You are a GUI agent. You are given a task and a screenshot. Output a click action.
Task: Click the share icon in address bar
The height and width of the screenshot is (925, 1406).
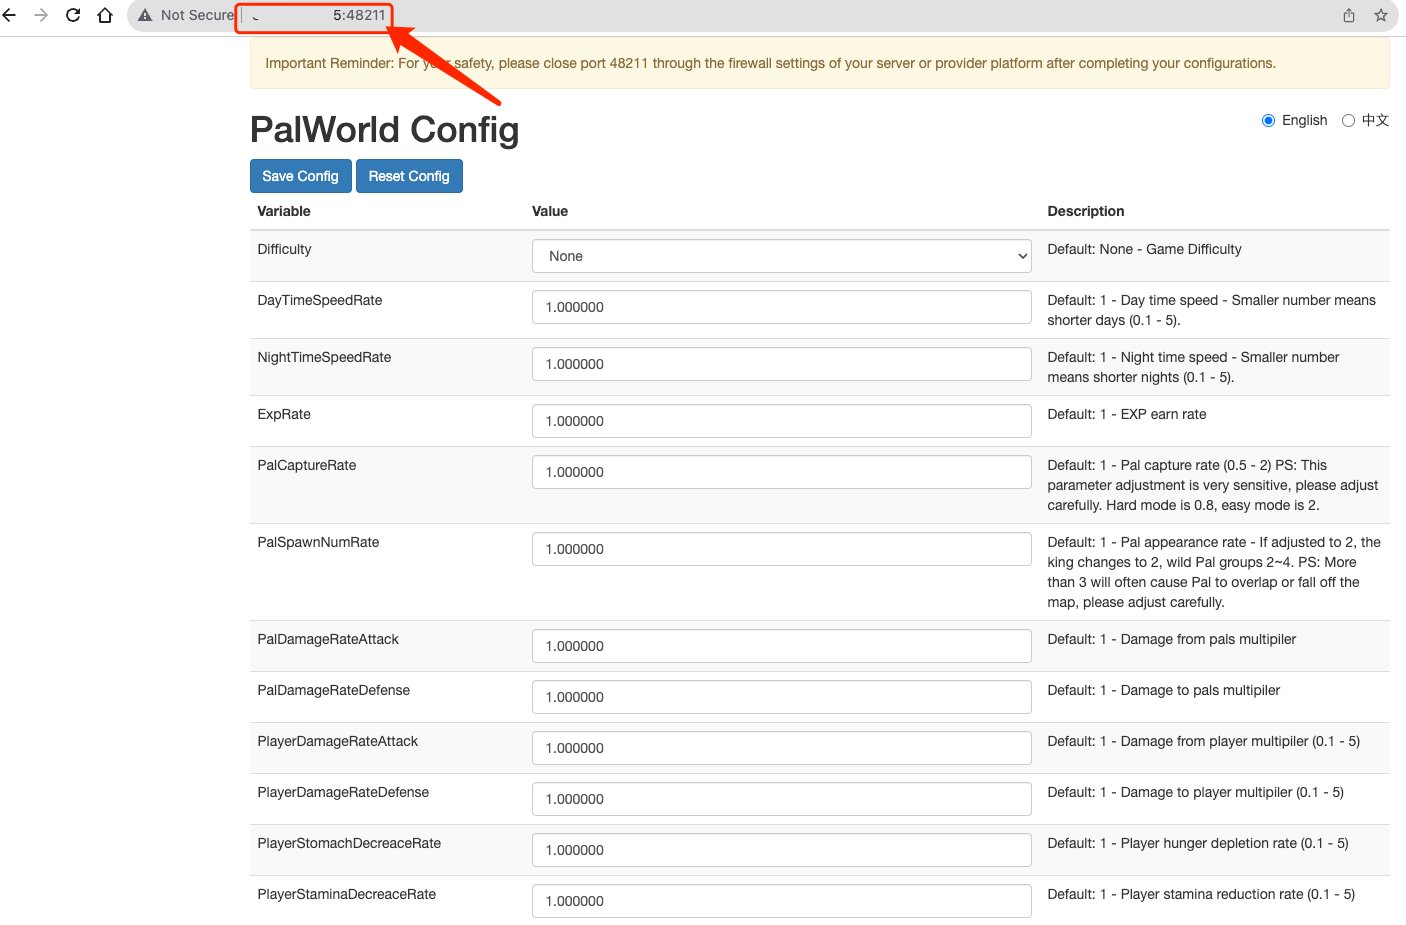point(1349,15)
